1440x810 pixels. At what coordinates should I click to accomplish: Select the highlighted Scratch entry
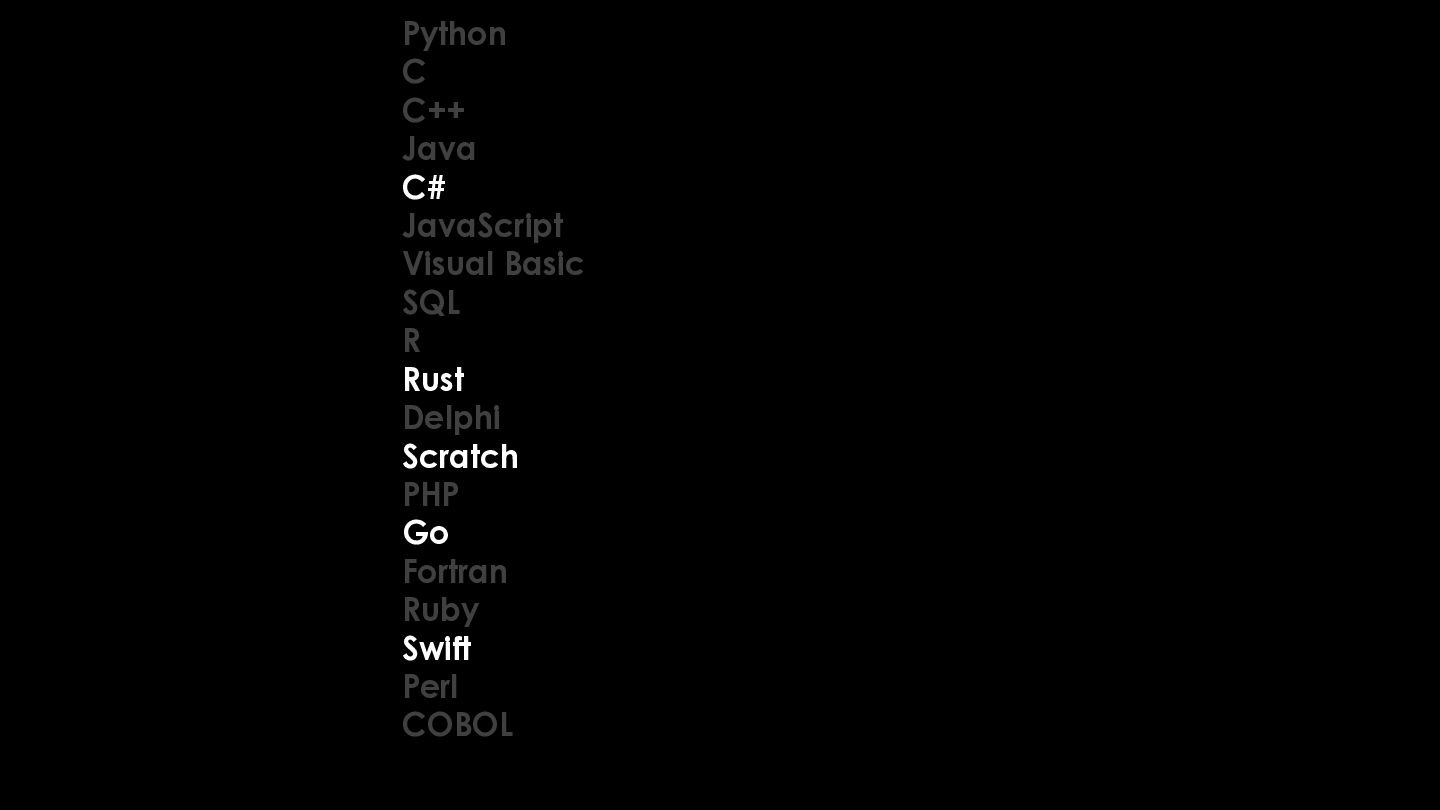[x=460, y=456]
